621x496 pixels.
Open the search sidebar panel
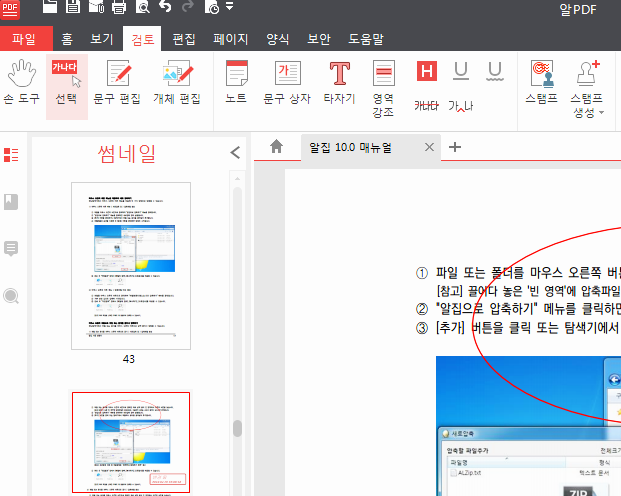11,296
